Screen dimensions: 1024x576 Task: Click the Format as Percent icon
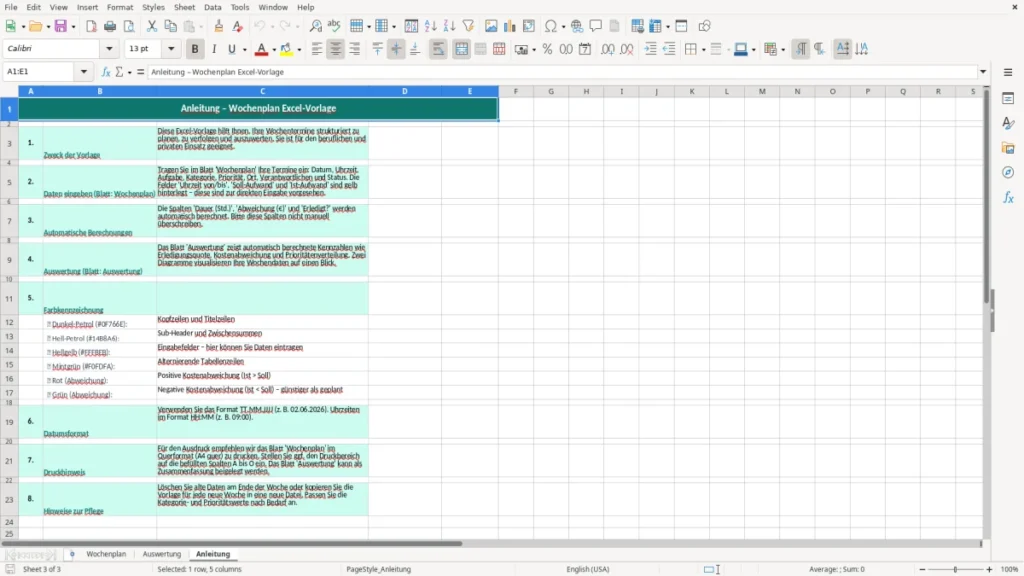(547, 49)
